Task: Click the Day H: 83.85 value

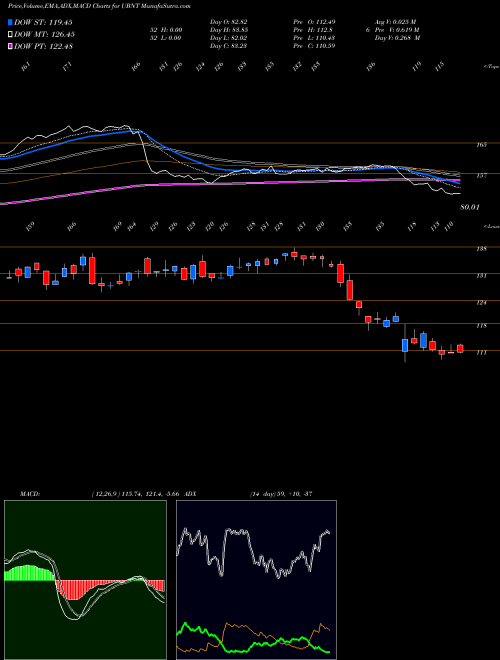Action: [228, 30]
